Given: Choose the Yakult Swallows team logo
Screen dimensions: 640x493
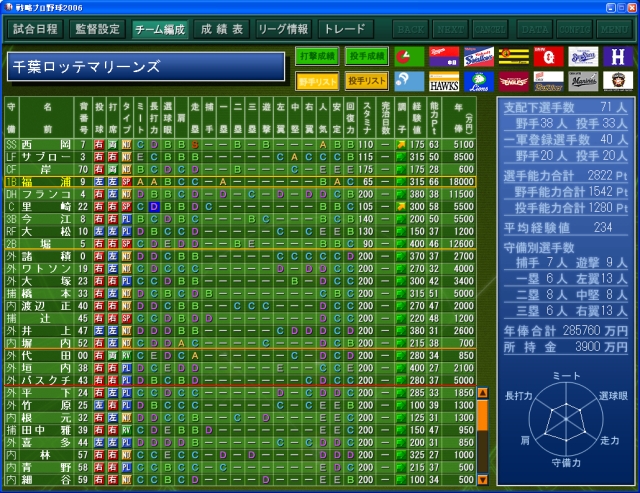Looking at the screenshot, I should (x=479, y=56).
